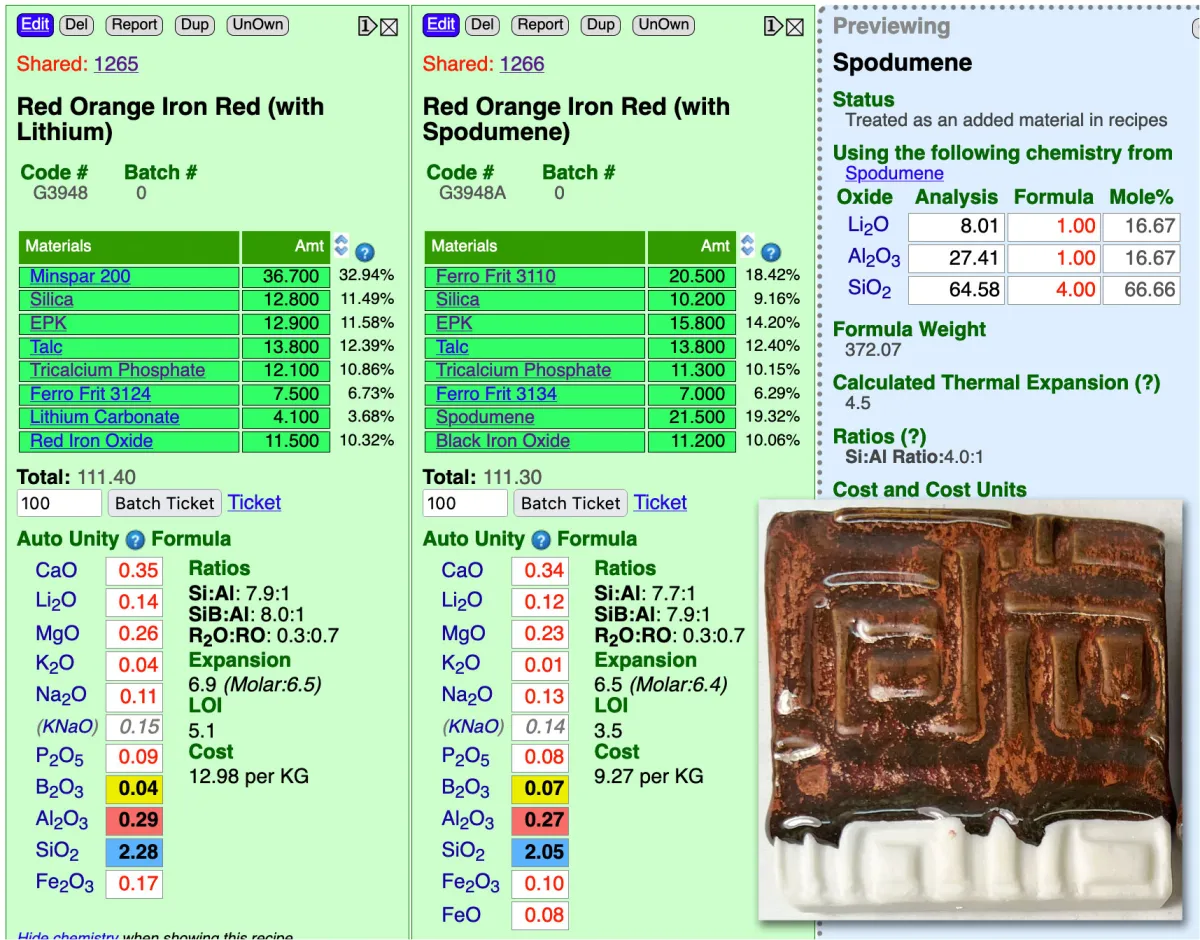Open Spodumene chemistry link in preview panel
The image size is (1200, 940).
(x=894, y=173)
